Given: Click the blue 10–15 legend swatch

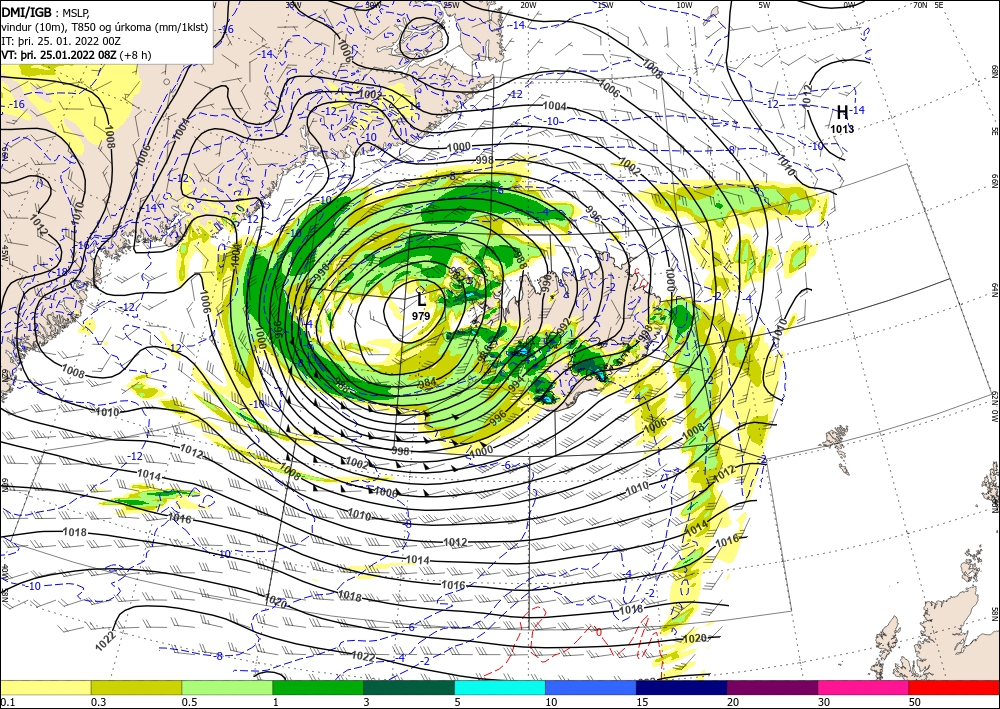Looking at the screenshot, I should pos(591,687).
